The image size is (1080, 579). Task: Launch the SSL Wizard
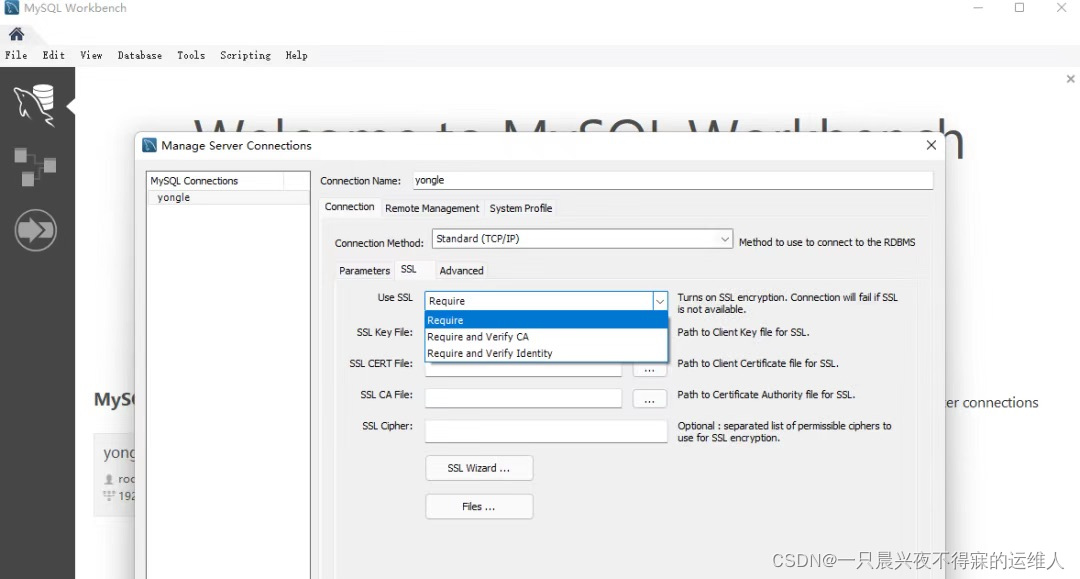point(479,468)
